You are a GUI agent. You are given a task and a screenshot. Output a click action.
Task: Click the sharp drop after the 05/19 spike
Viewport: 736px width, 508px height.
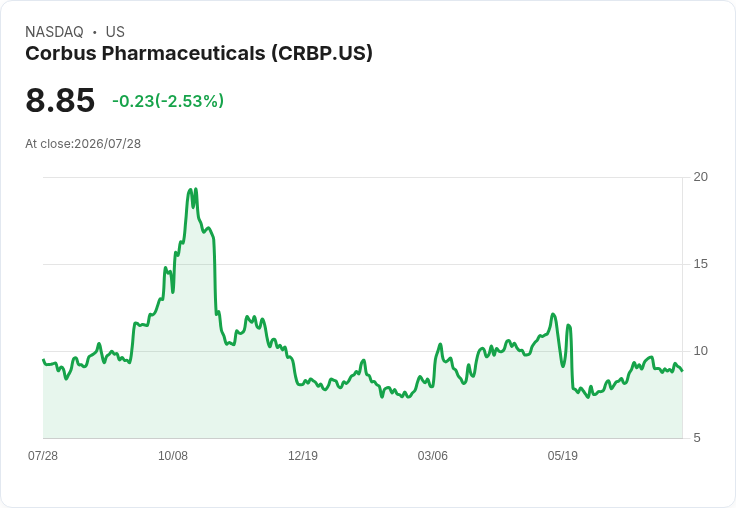(572, 357)
